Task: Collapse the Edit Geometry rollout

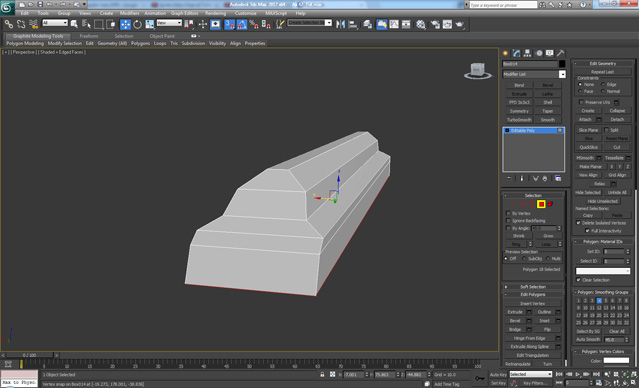Action: [x=603, y=64]
